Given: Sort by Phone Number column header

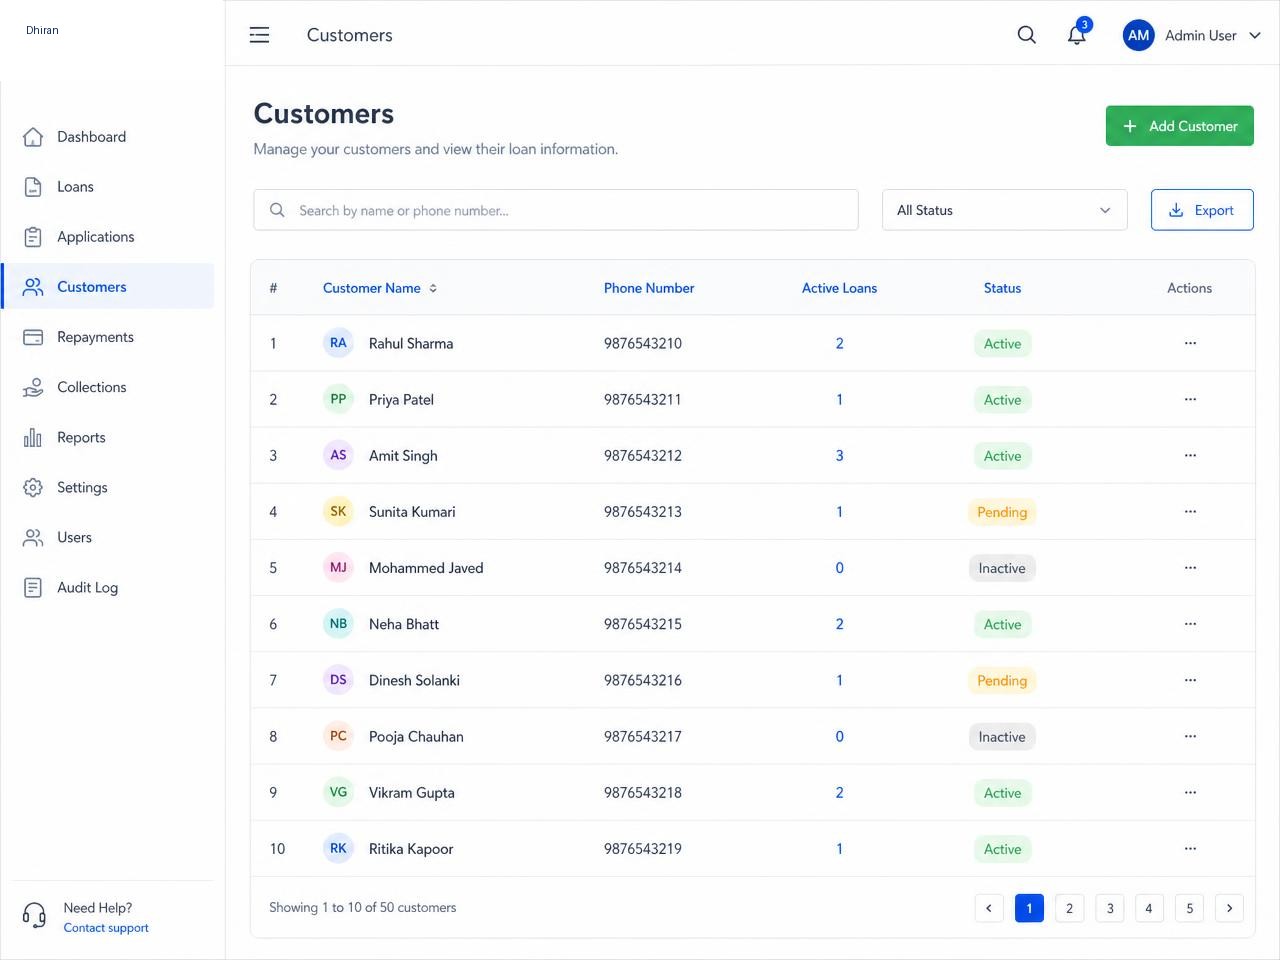Looking at the screenshot, I should (x=649, y=288).
